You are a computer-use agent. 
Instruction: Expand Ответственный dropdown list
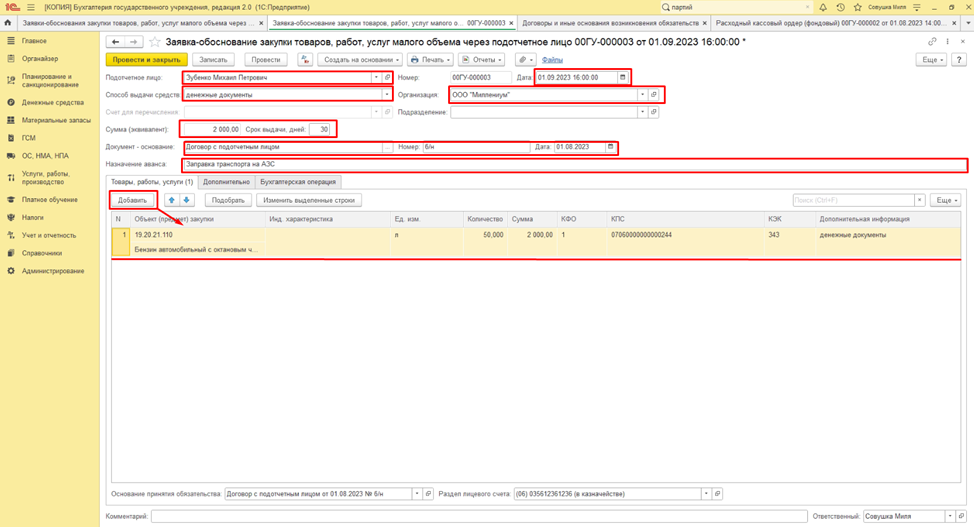coord(950,516)
